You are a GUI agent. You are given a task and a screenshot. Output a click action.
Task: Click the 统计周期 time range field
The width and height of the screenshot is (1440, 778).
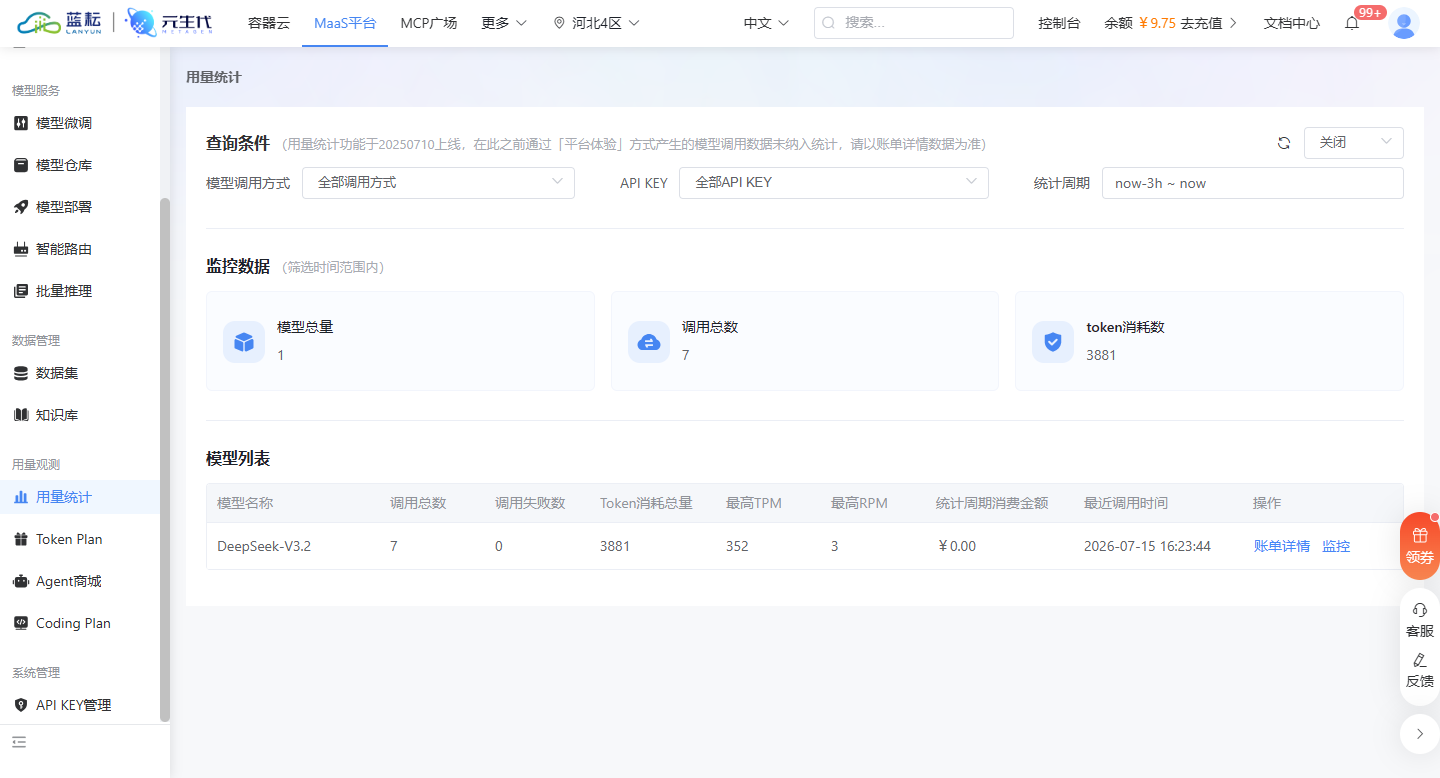click(x=1253, y=183)
